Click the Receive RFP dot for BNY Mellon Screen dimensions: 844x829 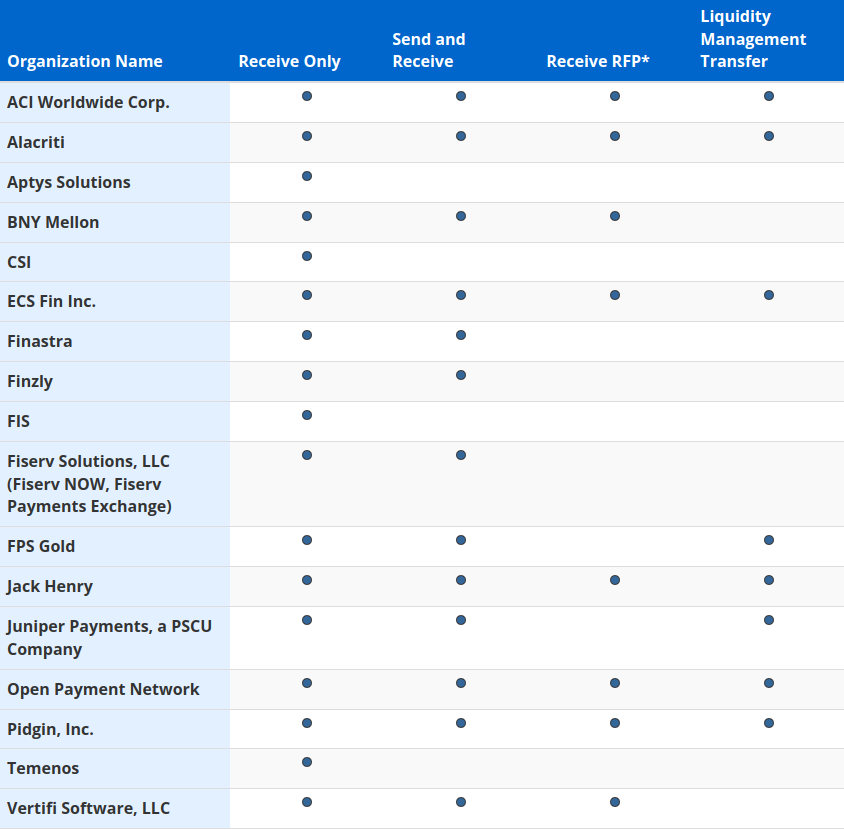pyautogui.click(x=615, y=216)
